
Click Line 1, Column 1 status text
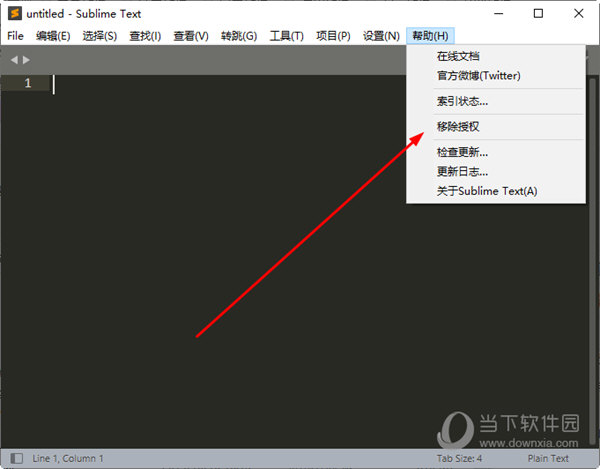coord(68,458)
